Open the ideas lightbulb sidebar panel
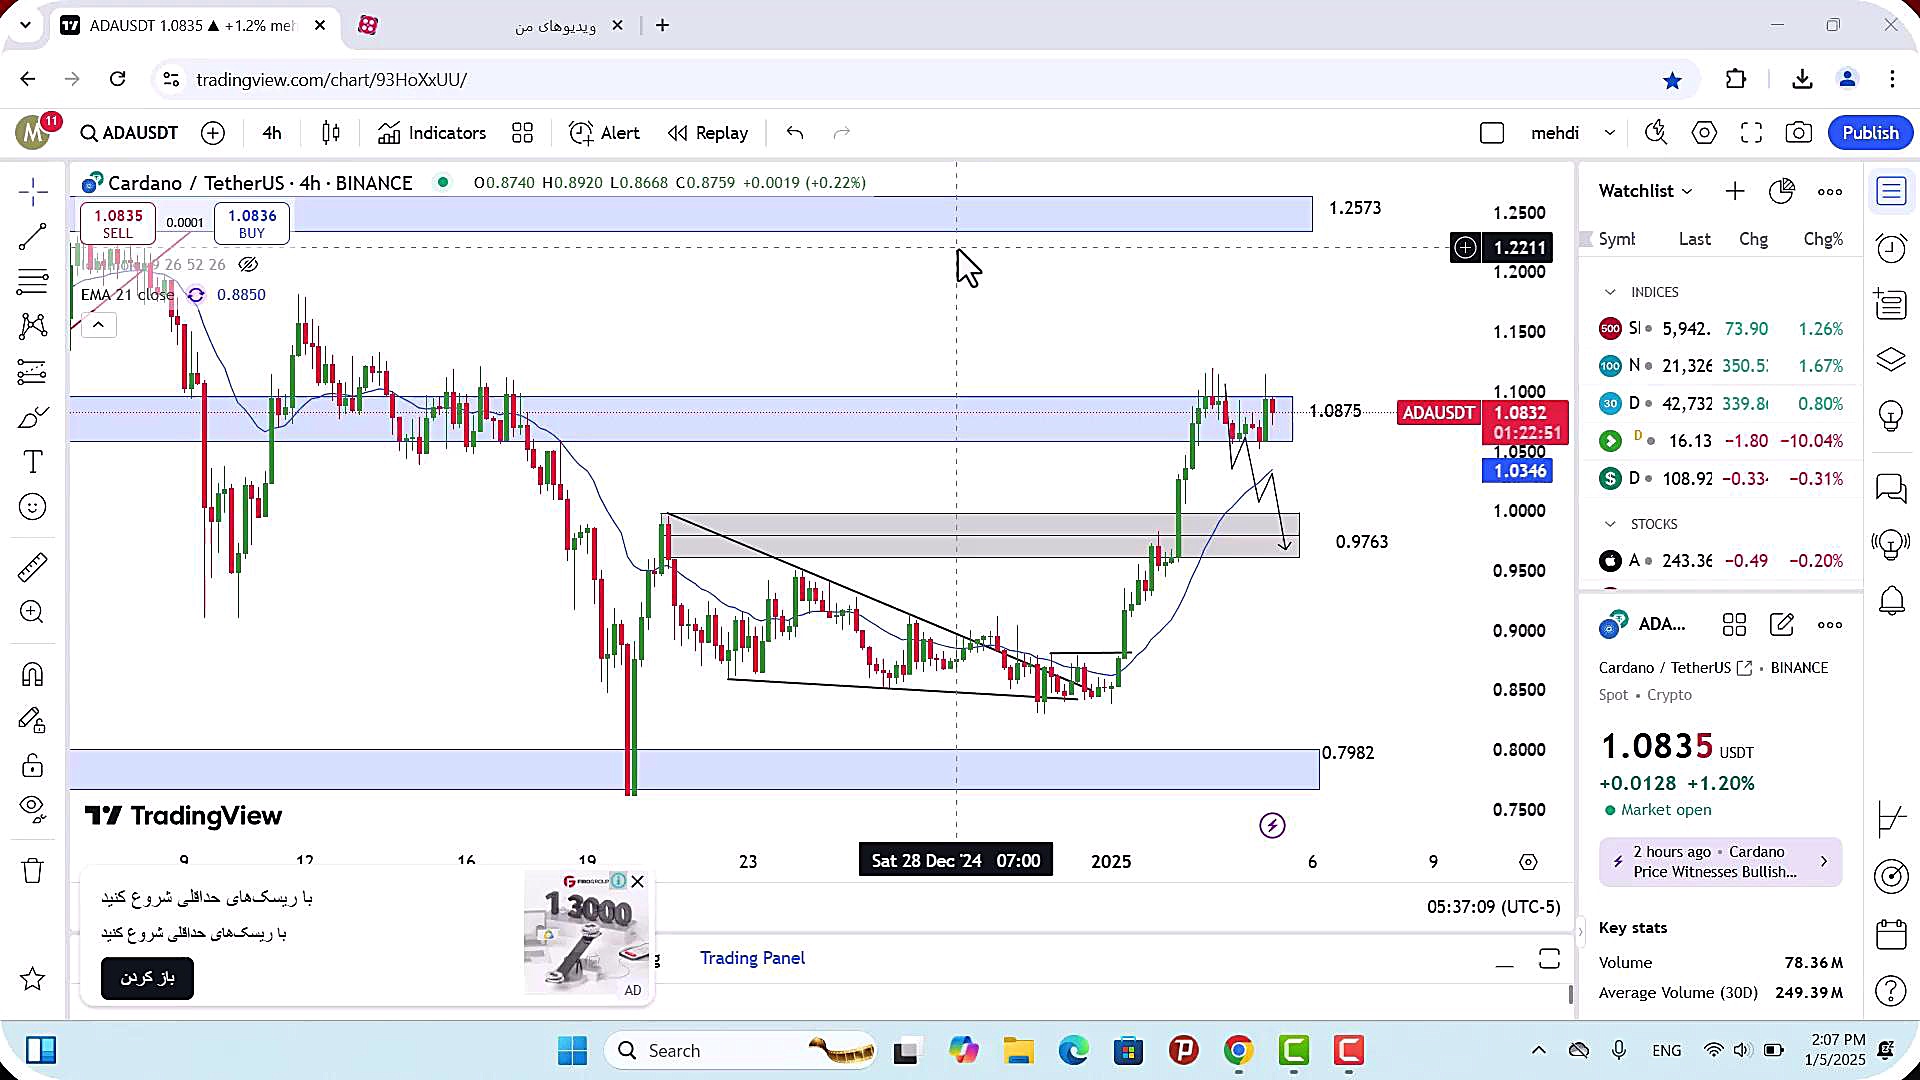This screenshot has width=1920, height=1080. (x=1891, y=414)
